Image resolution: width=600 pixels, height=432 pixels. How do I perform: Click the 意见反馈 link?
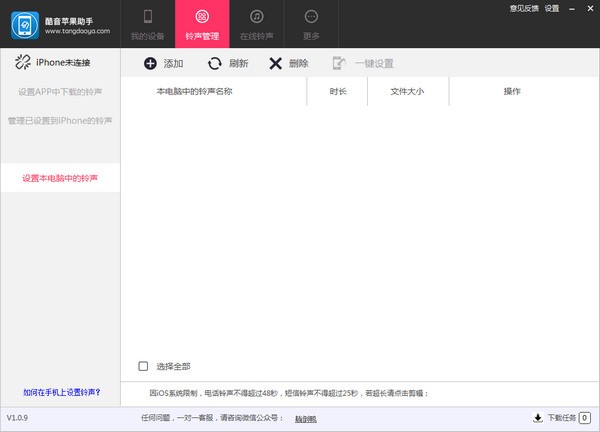[x=524, y=8]
